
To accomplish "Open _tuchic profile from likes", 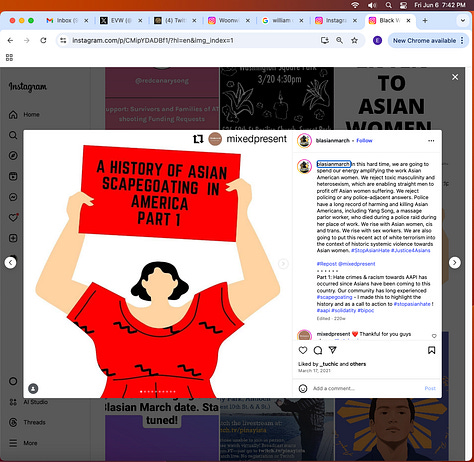I will click(329, 364).
